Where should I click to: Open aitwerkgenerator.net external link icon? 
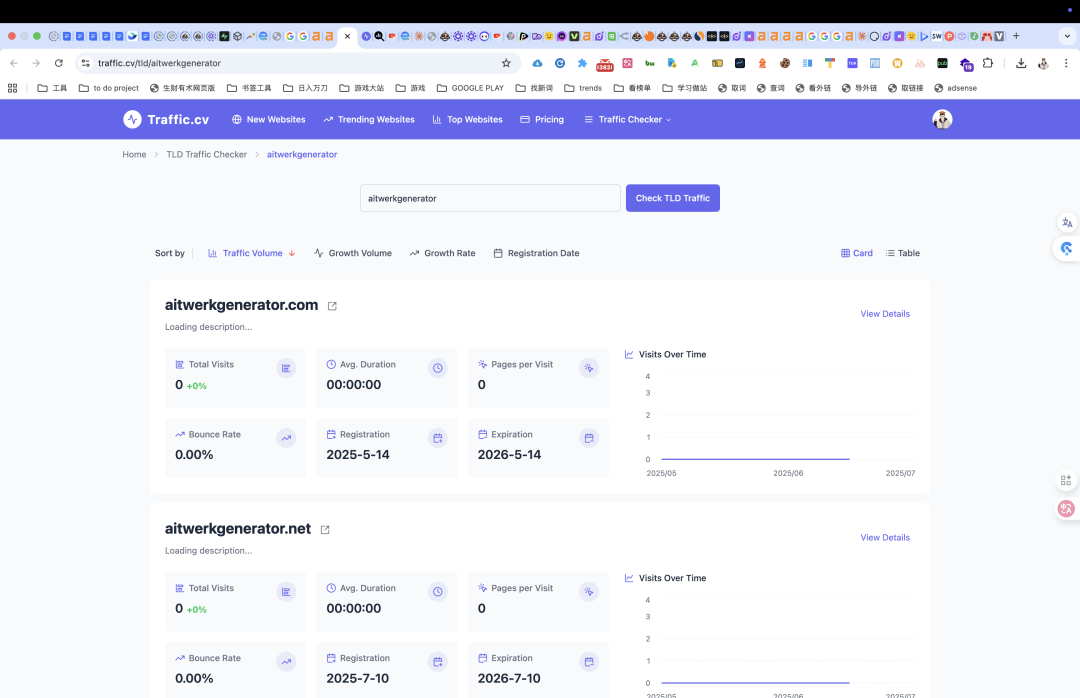325,530
